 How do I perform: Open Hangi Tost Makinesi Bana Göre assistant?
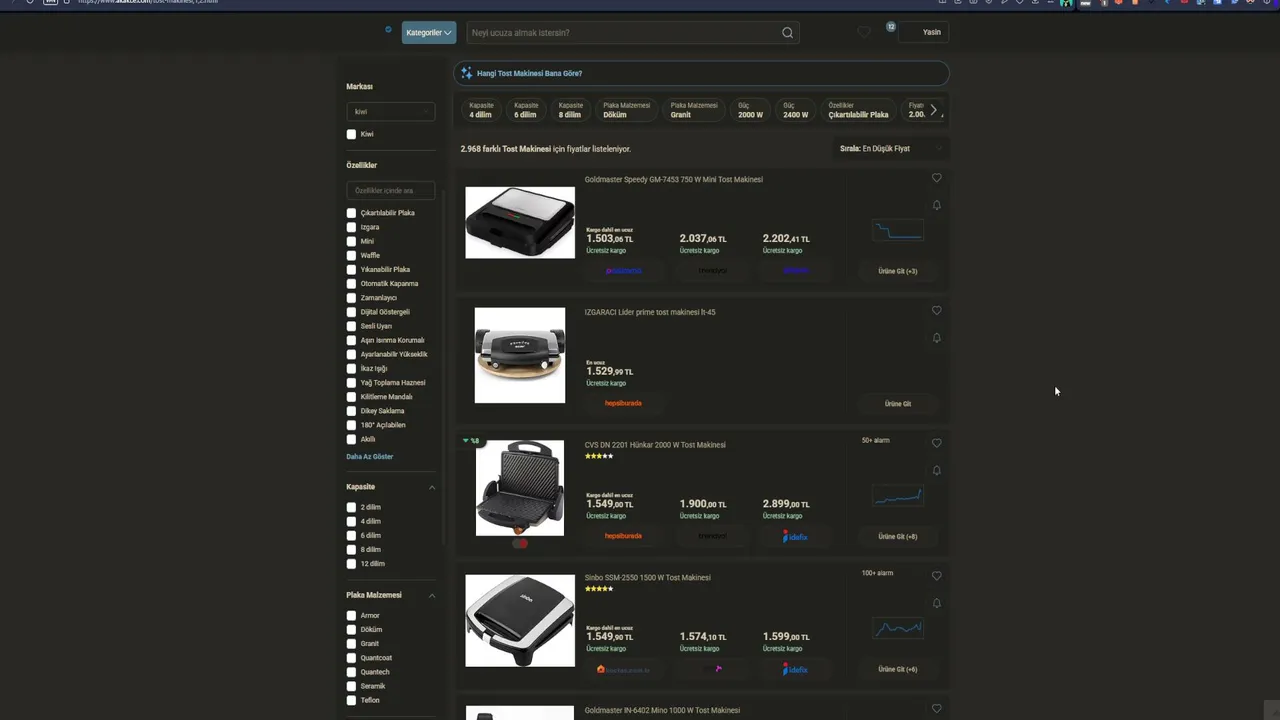[701, 73]
